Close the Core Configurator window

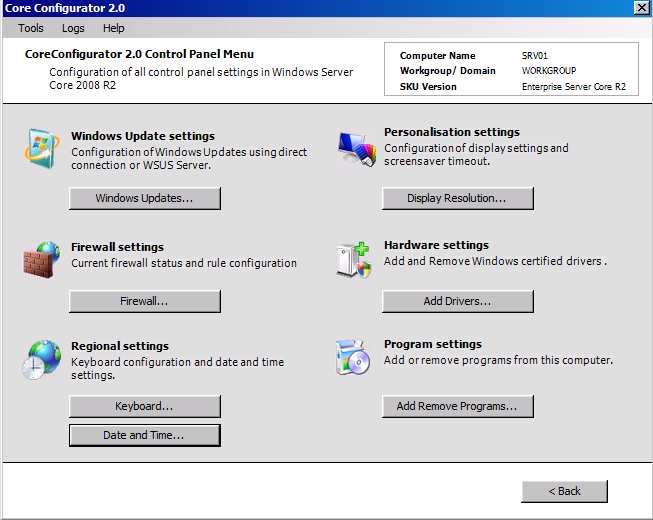click(x=641, y=8)
